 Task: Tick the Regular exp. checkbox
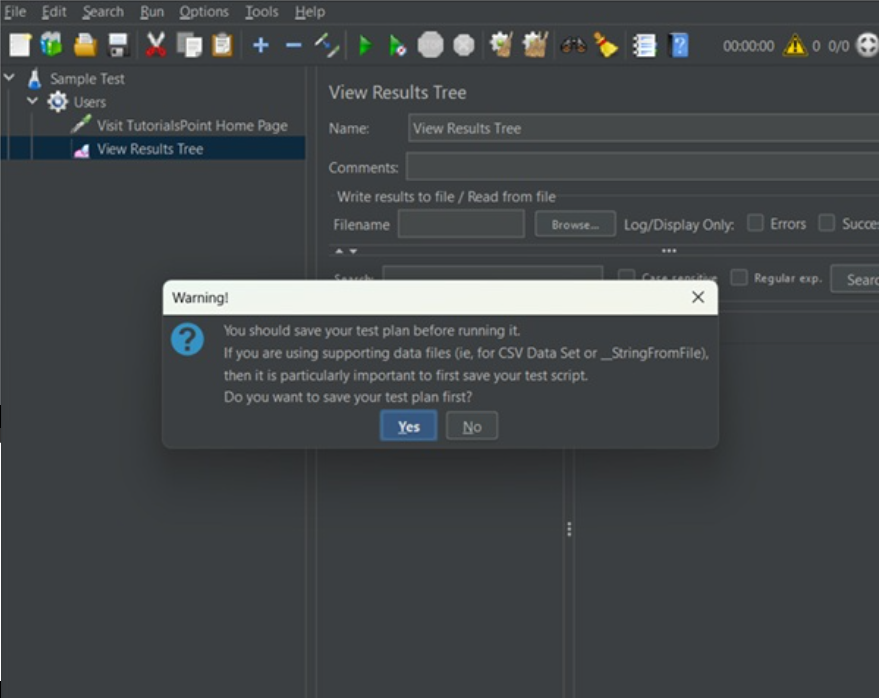739,278
